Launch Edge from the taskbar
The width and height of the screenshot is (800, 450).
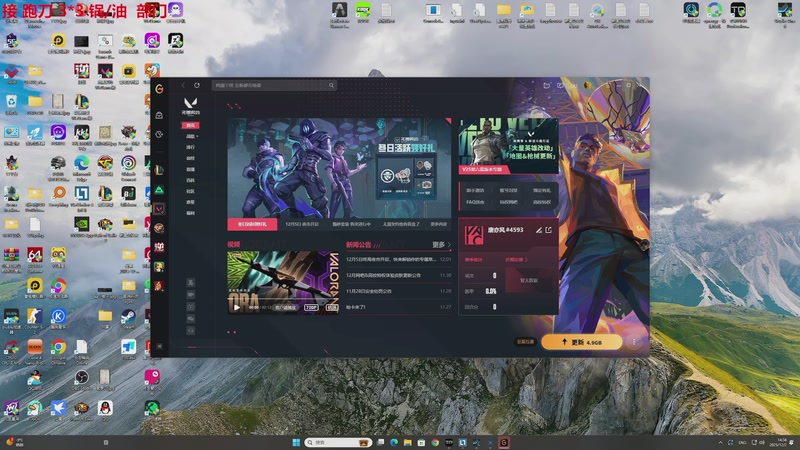point(394,442)
